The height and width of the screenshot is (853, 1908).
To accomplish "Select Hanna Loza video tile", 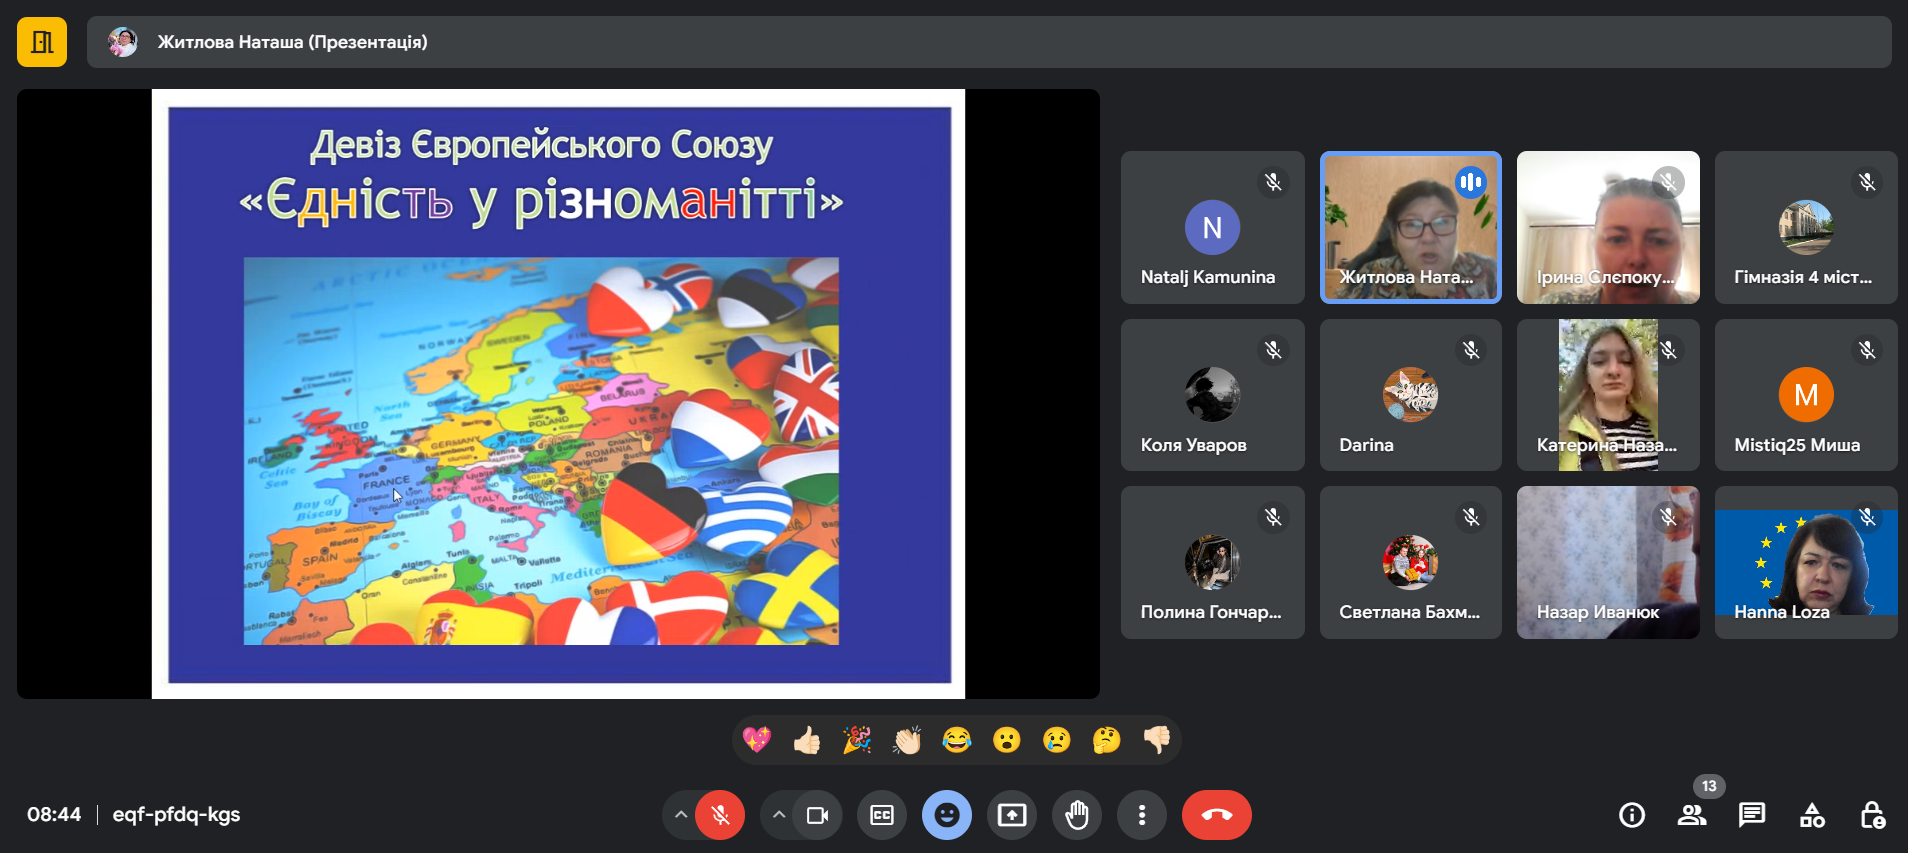I will pyautogui.click(x=1805, y=562).
